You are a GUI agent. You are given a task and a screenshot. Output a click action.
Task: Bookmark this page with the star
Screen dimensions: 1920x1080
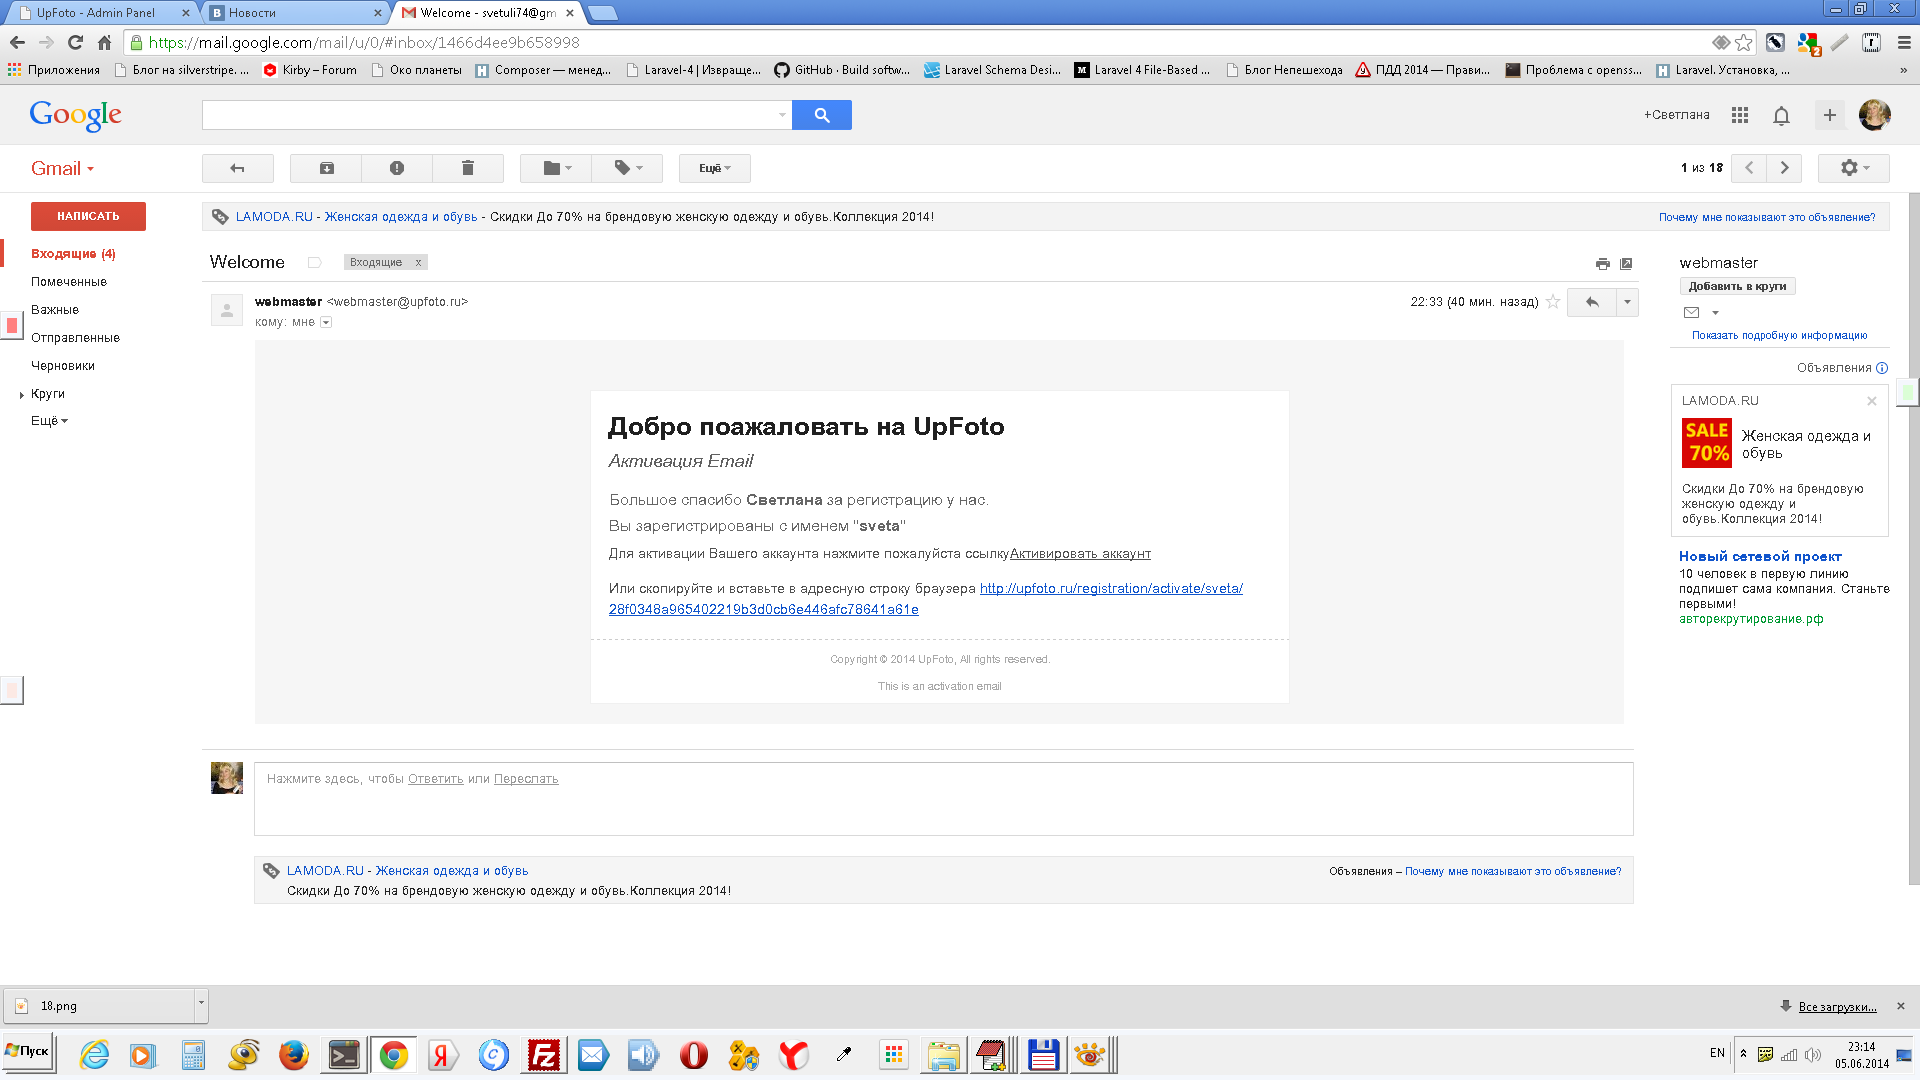tap(1744, 42)
